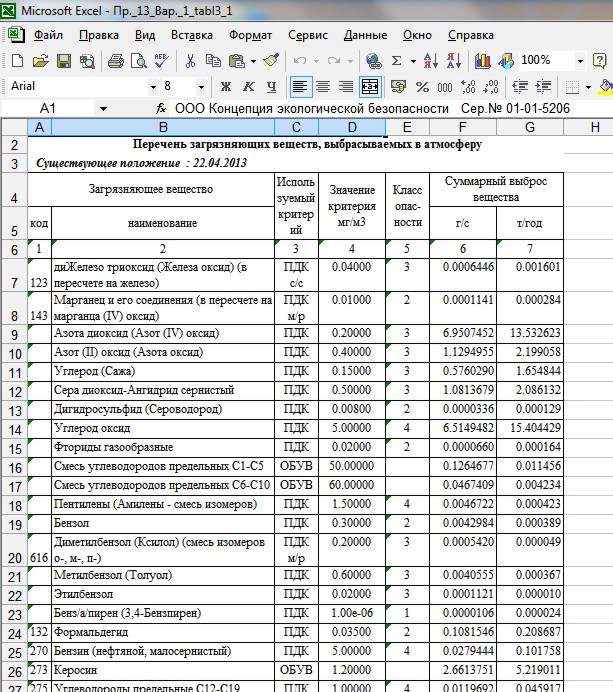Click the AutoSum sigma icon
Screen dimensions: 613x692
[397, 61]
